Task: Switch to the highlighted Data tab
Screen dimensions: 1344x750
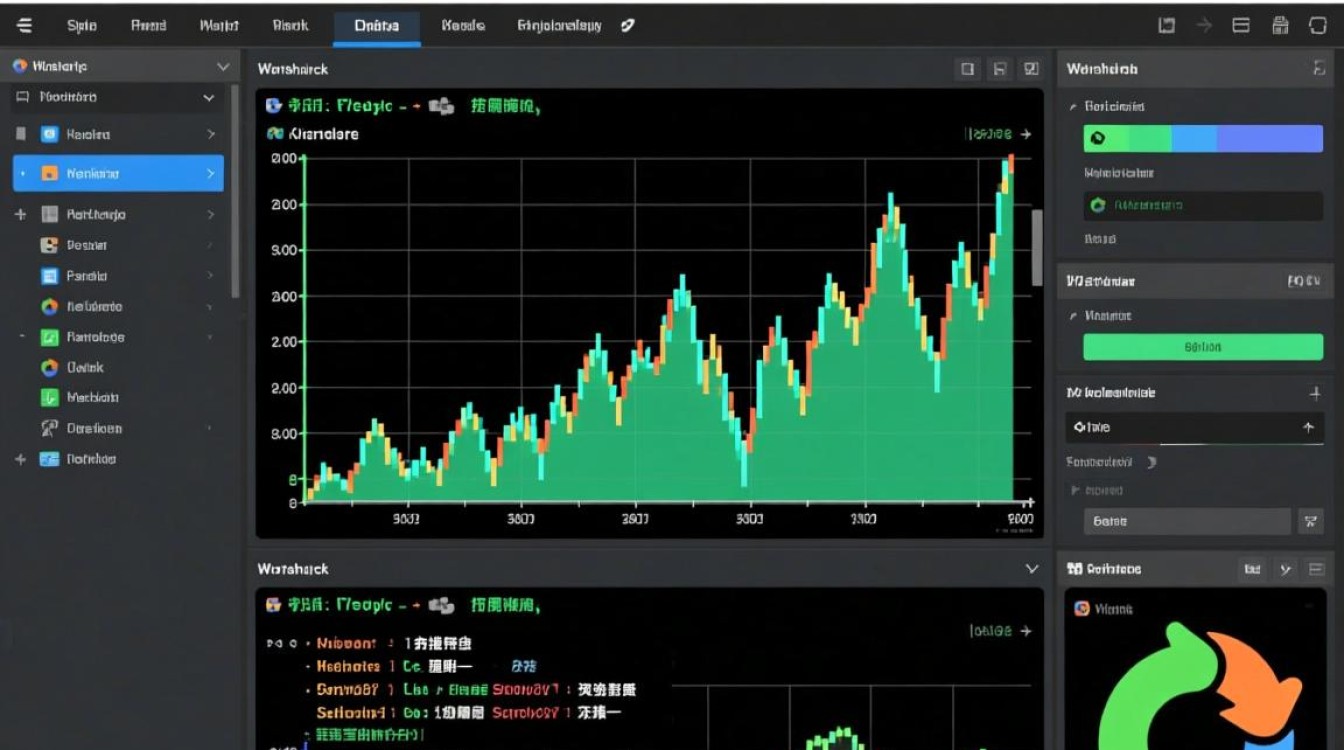Action: (376, 26)
